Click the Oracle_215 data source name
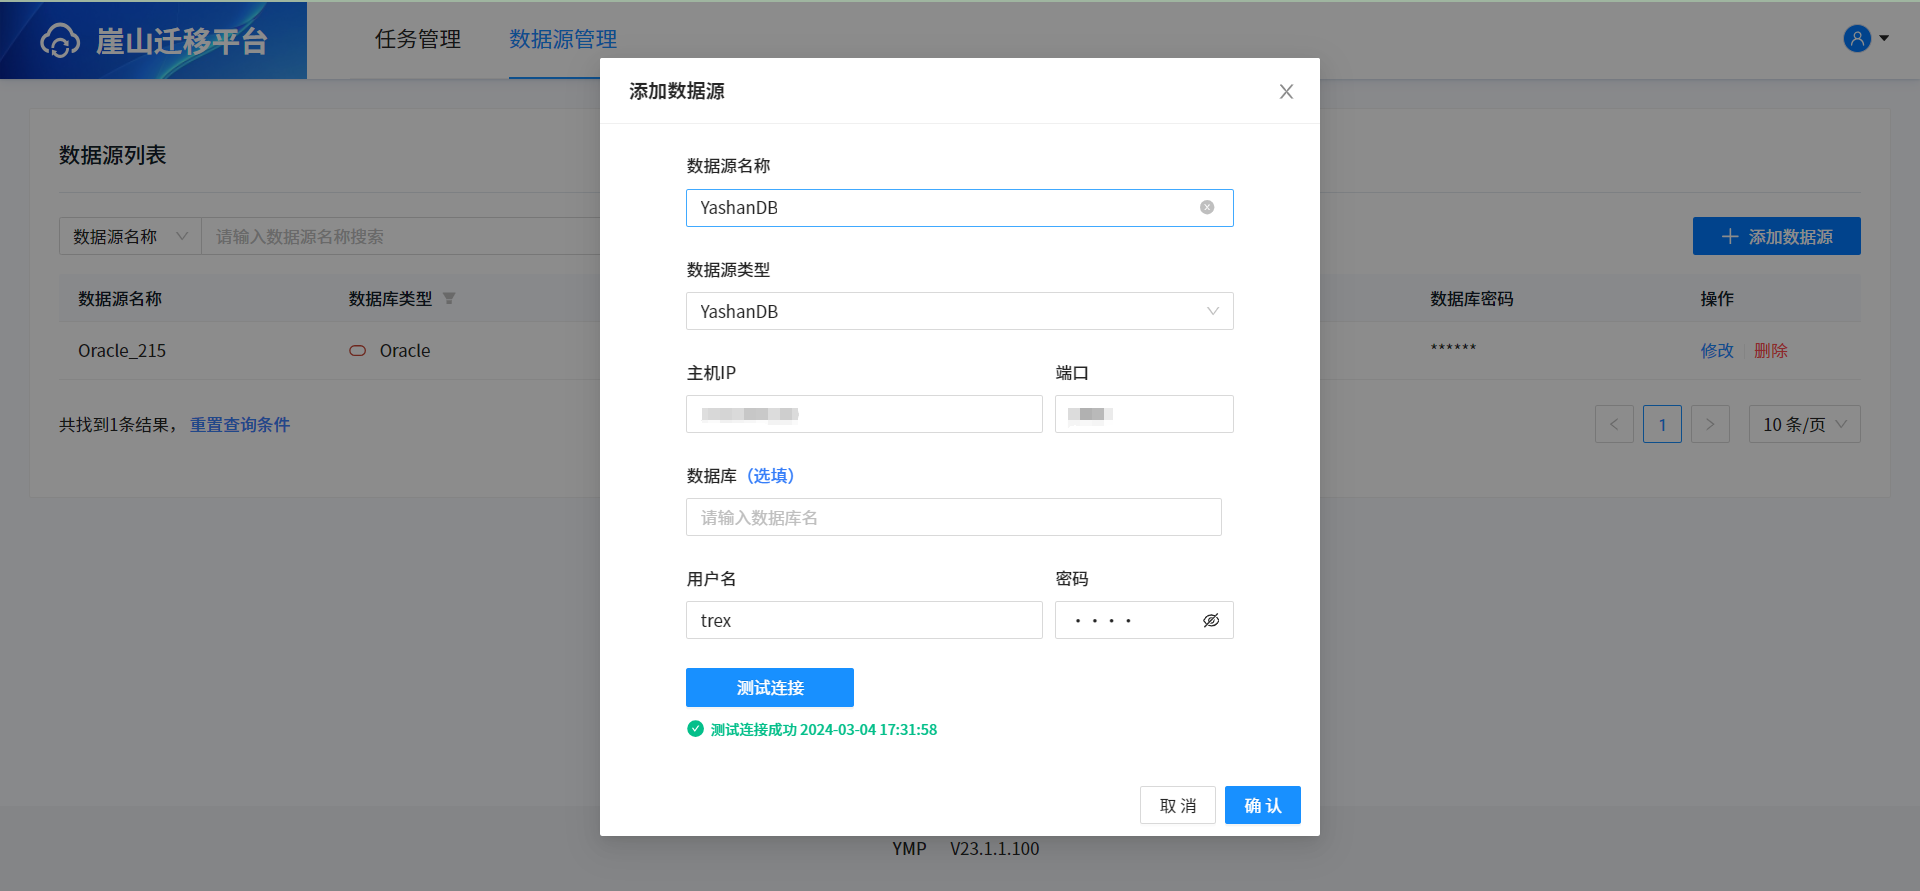Image resolution: width=1920 pixels, height=891 pixels. coord(122,350)
